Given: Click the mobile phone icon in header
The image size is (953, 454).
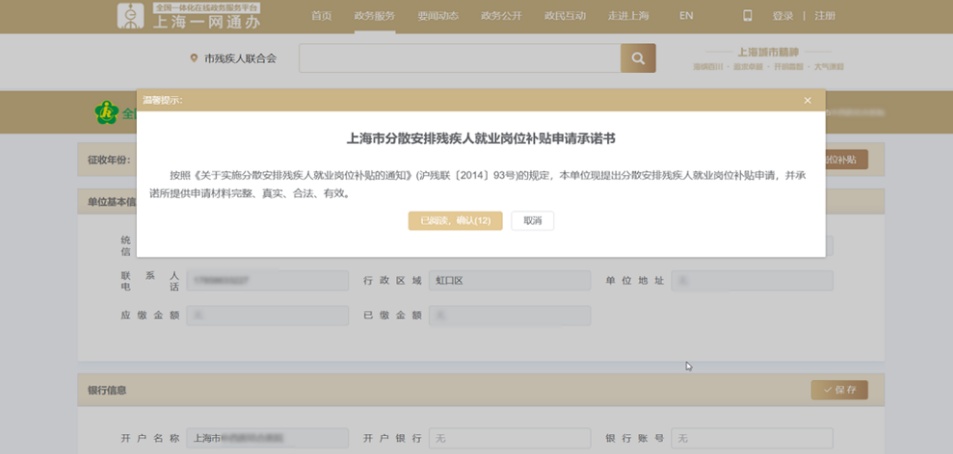Looking at the screenshot, I should pyautogui.click(x=747, y=16).
